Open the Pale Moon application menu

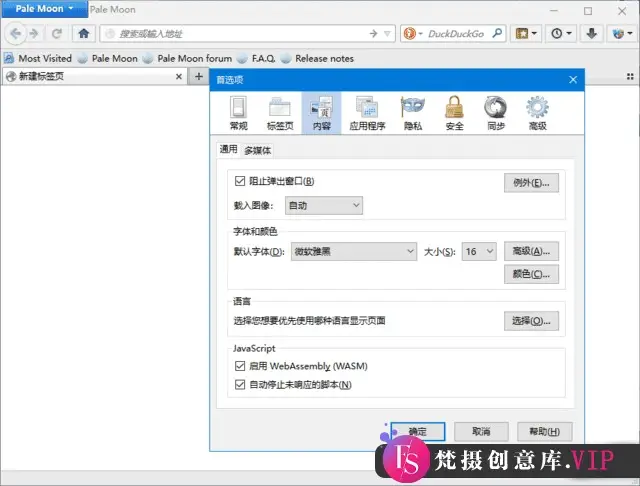click(44, 9)
